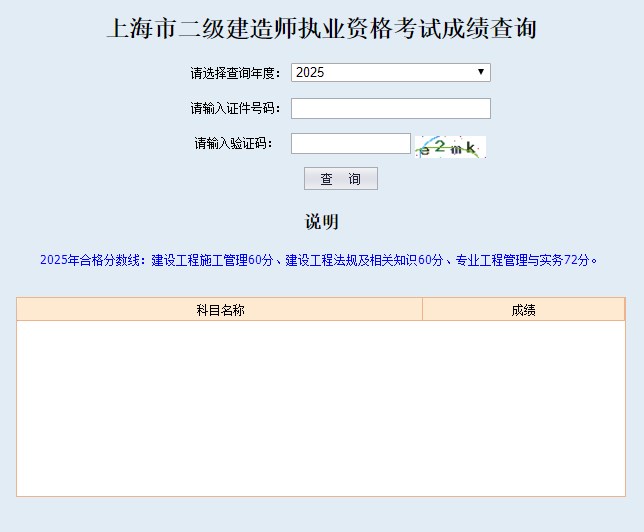Click the captcha image to refresh it
Image resolution: width=644 pixels, height=532 pixels.
coord(450,147)
